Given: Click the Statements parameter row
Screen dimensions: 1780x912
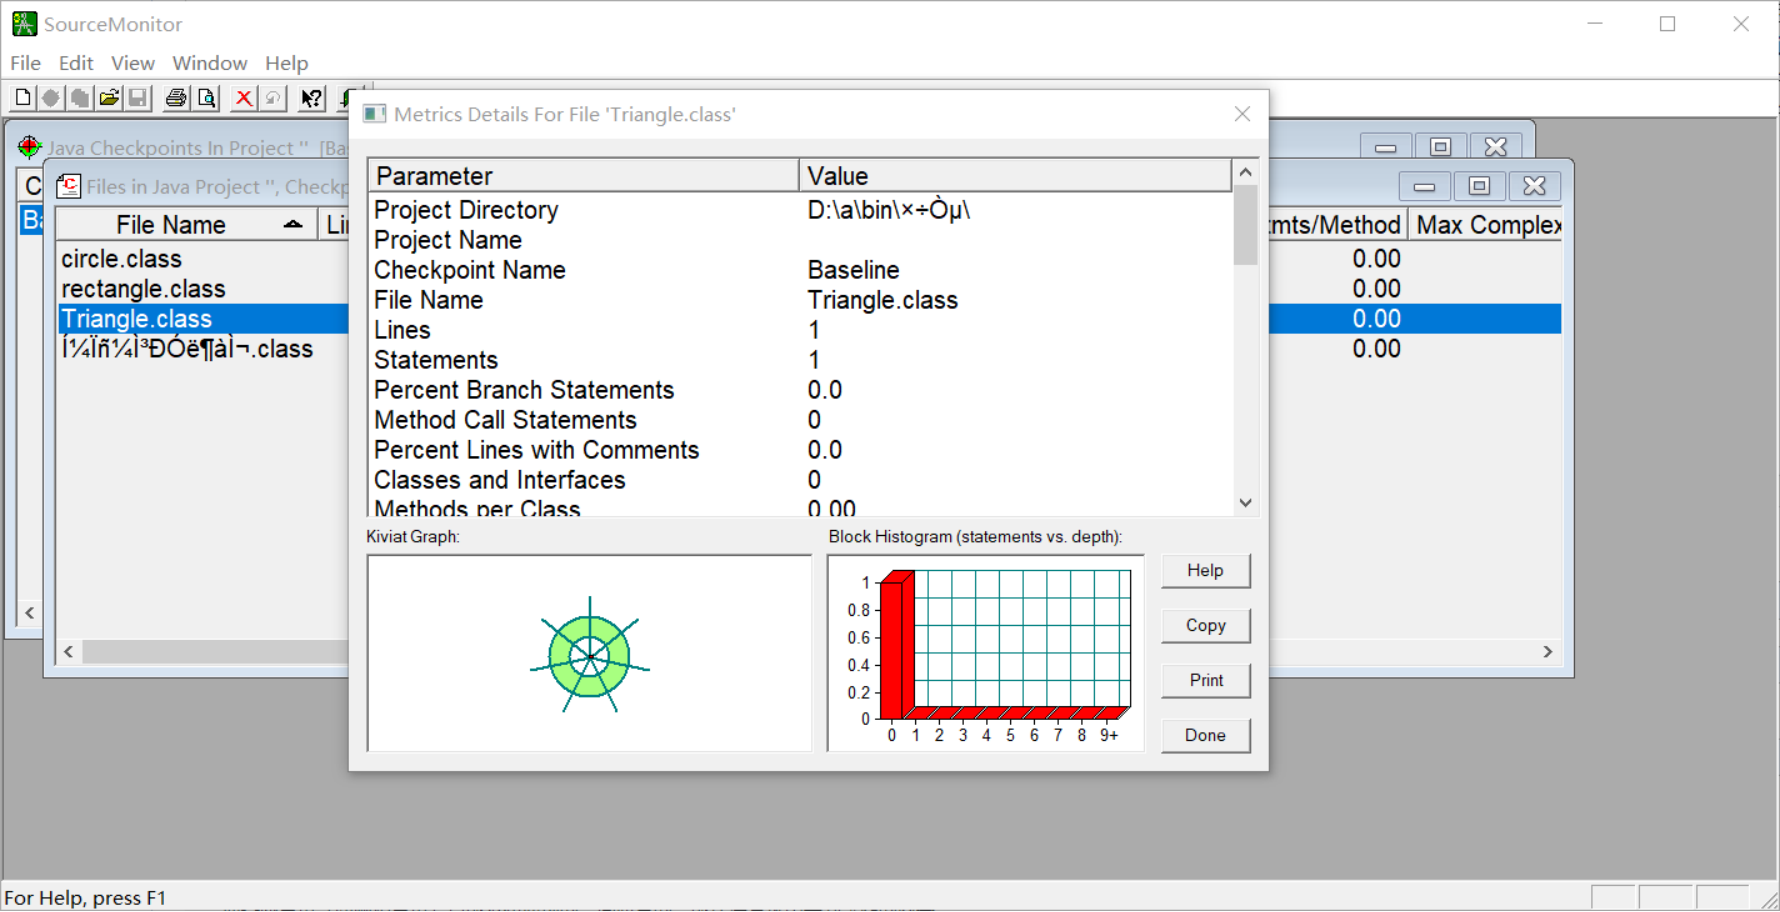Looking at the screenshot, I should (x=800, y=360).
